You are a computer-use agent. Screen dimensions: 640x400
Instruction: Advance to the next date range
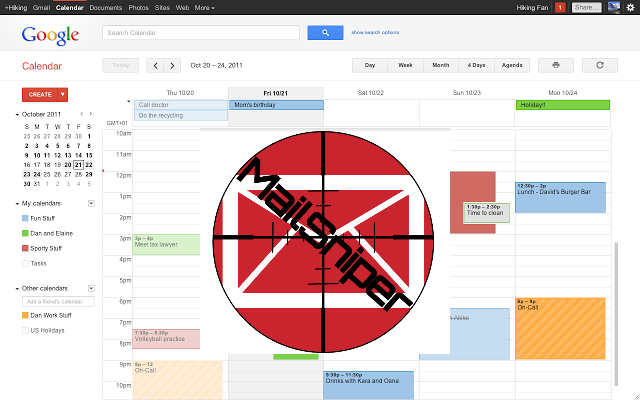[174, 66]
